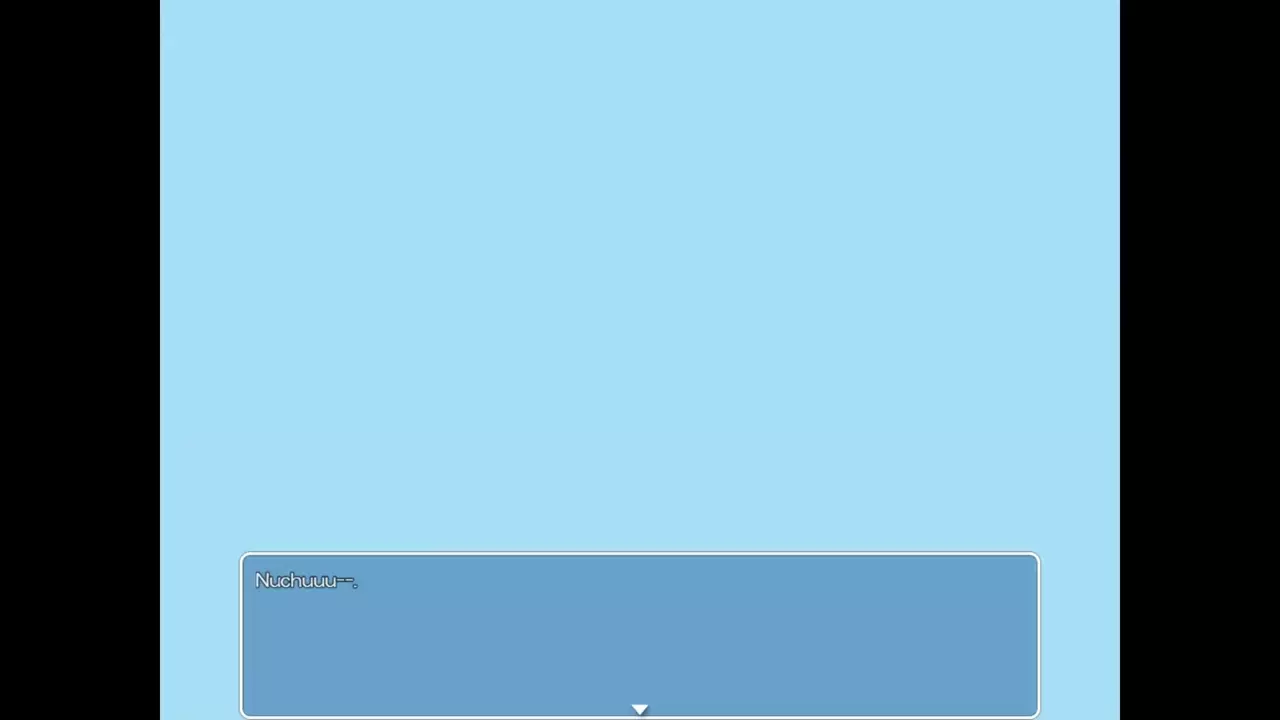Click the dialogue window's rounded top-right corner
1280x720 pixels.
(1035, 558)
